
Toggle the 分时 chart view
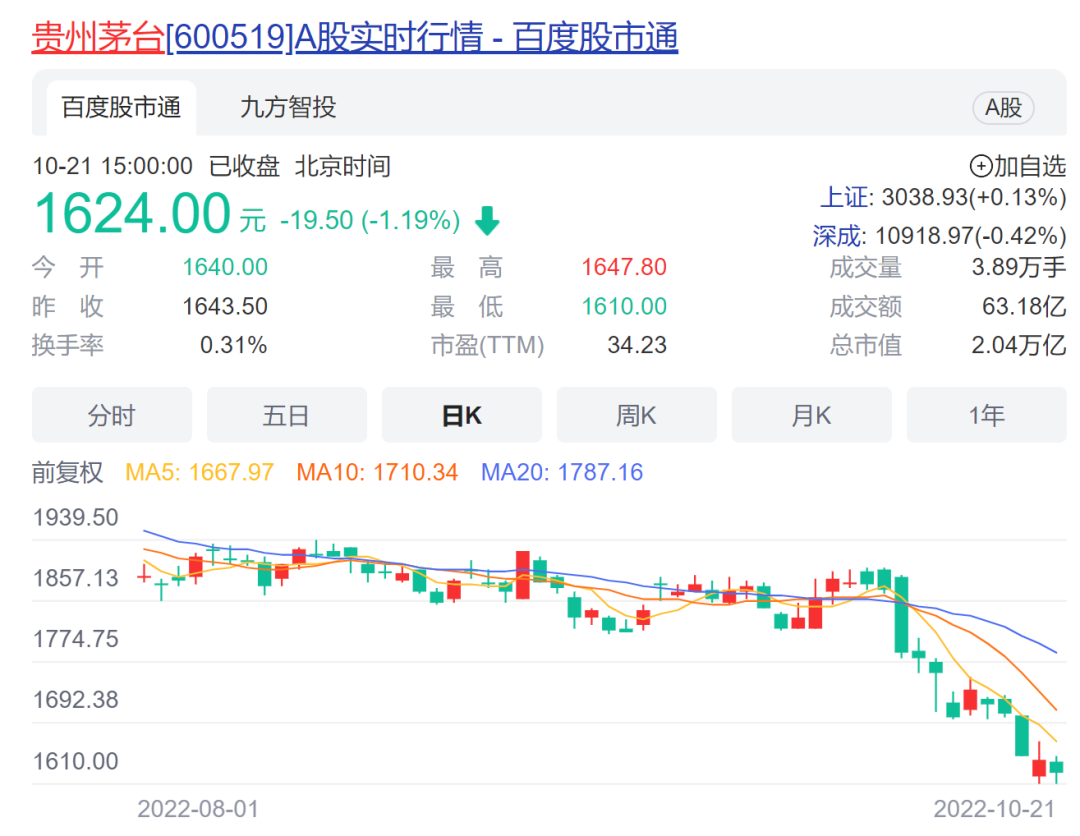point(111,414)
